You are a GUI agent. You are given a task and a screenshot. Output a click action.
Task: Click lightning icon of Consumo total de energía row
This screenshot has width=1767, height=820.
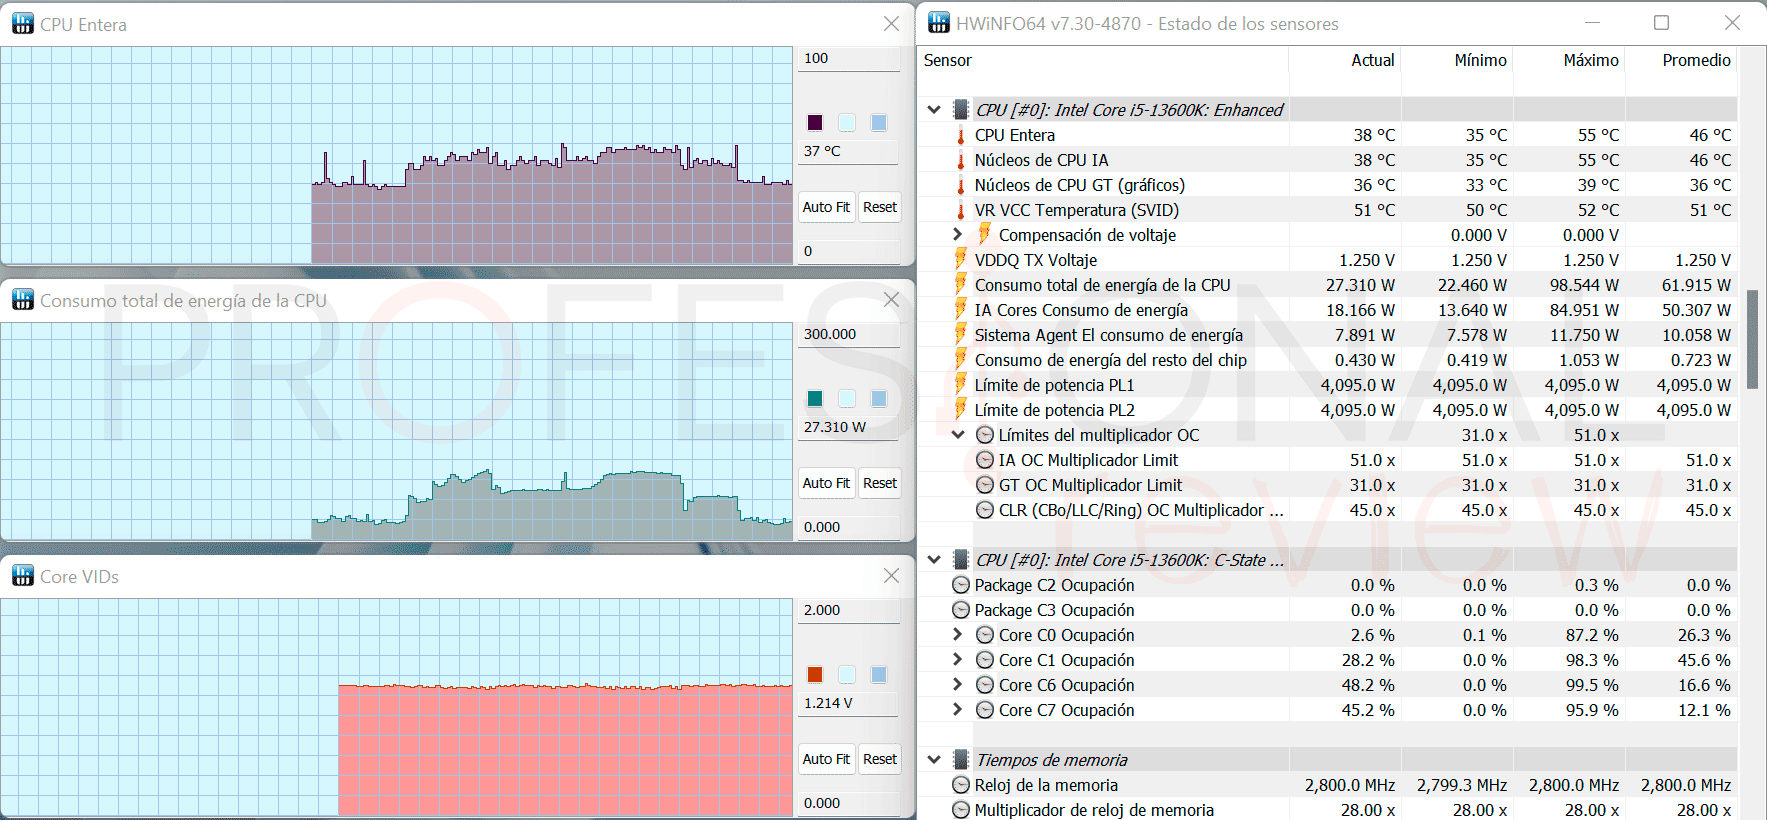coord(961,284)
